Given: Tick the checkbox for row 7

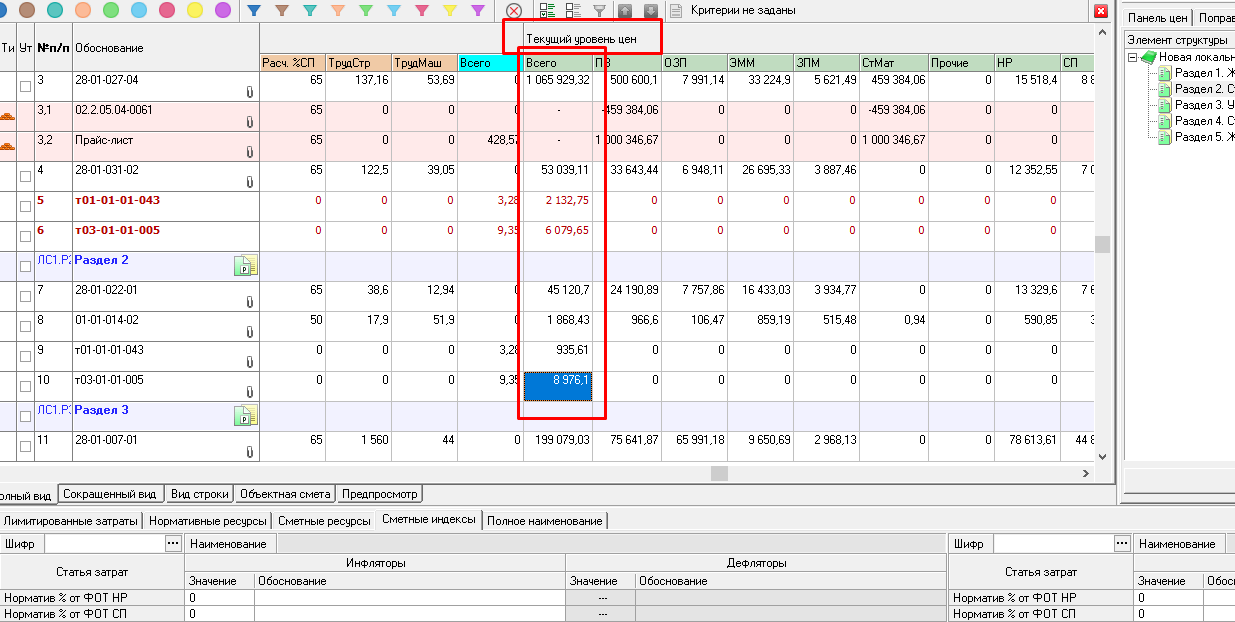Looking at the screenshot, I should pos(26,296).
